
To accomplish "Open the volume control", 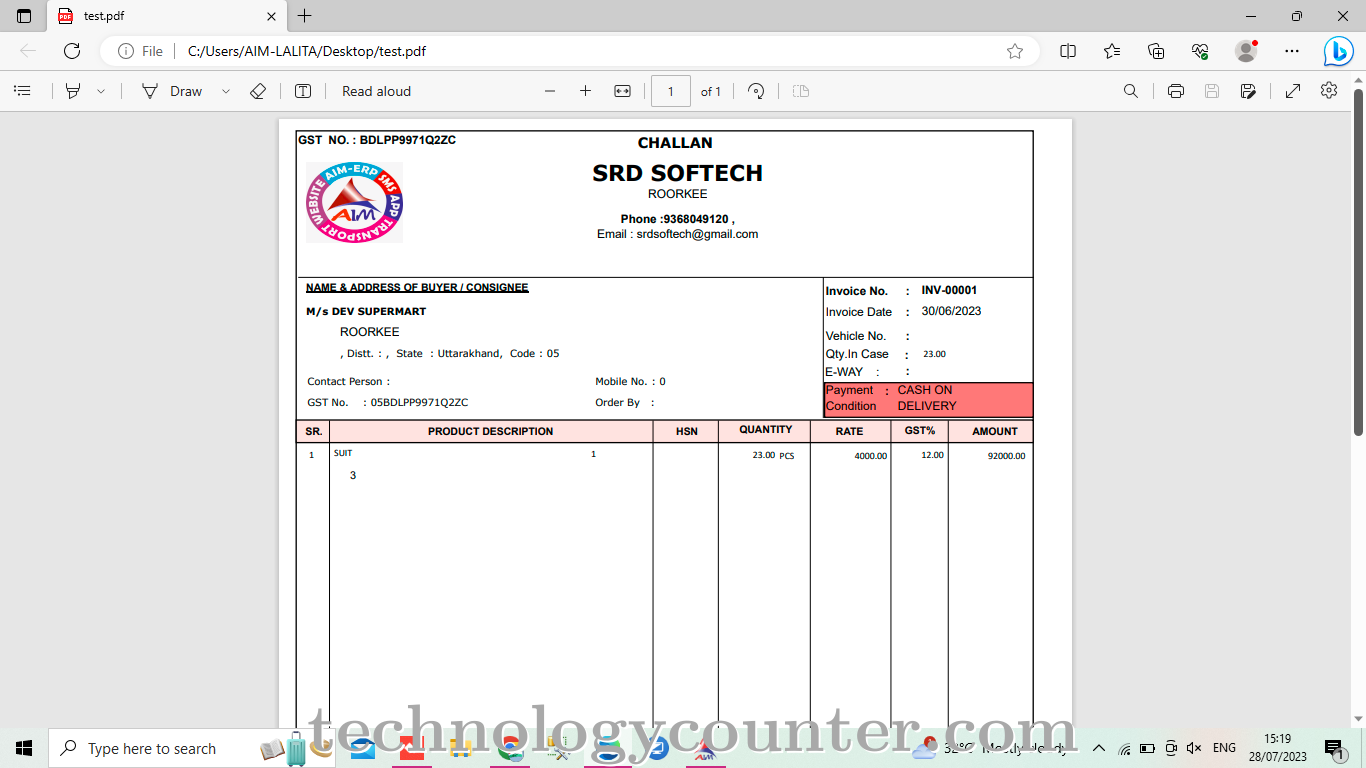I will (x=1194, y=748).
